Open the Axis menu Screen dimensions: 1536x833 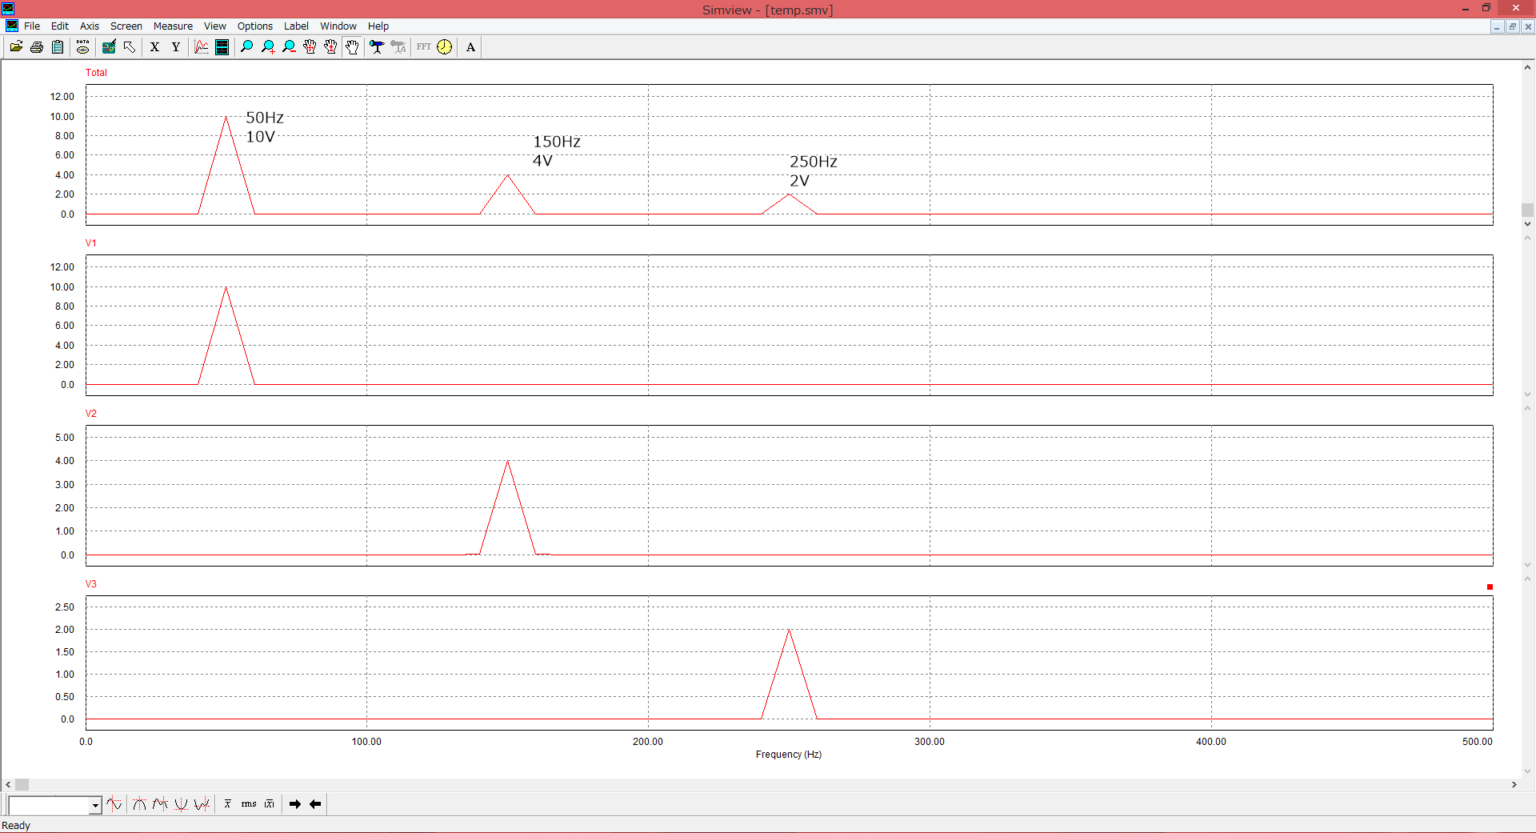(x=89, y=26)
